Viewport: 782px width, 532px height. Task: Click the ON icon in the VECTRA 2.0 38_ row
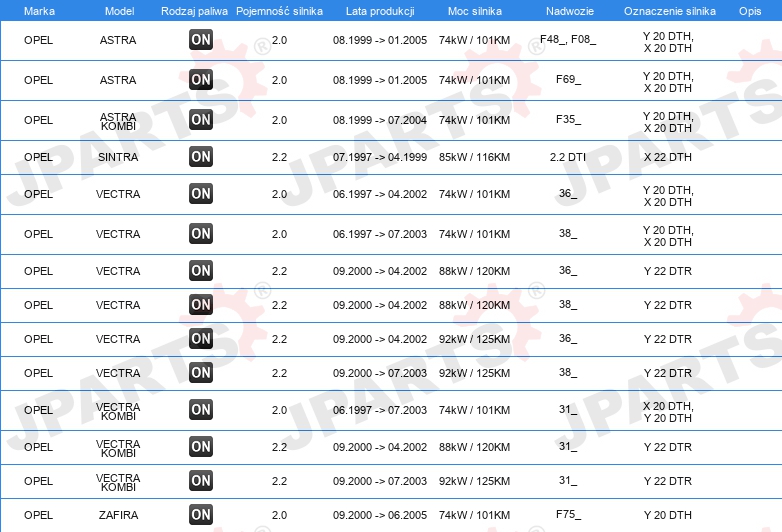[201, 234]
